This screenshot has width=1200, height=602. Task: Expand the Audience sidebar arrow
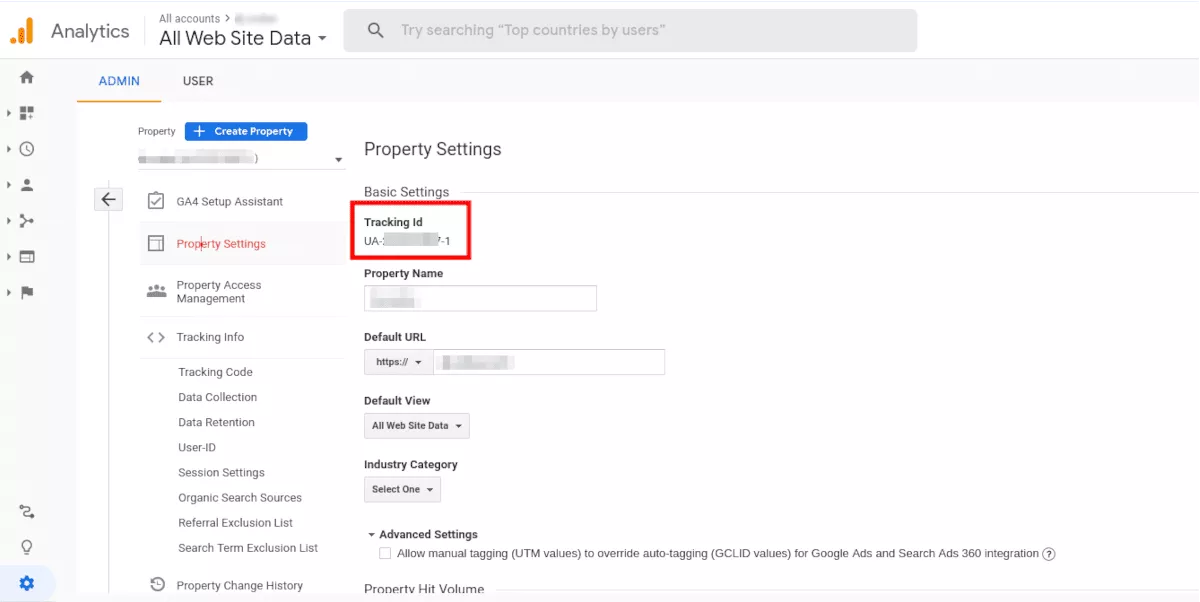click(x=9, y=185)
